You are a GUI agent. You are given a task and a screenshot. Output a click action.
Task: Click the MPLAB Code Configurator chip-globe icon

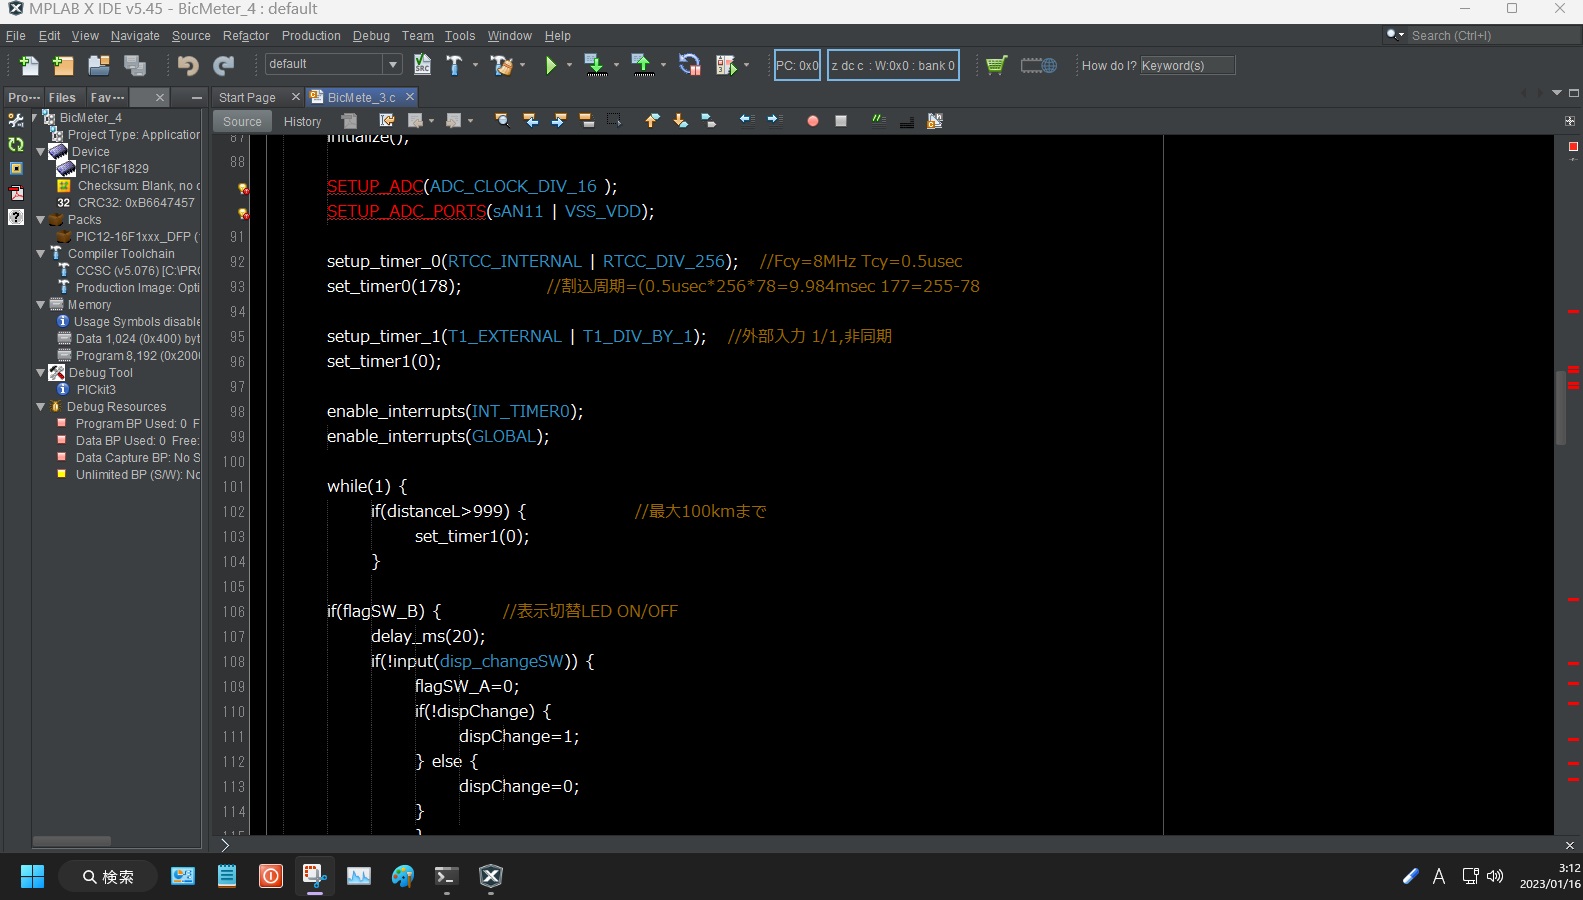pyautogui.click(x=1038, y=65)
